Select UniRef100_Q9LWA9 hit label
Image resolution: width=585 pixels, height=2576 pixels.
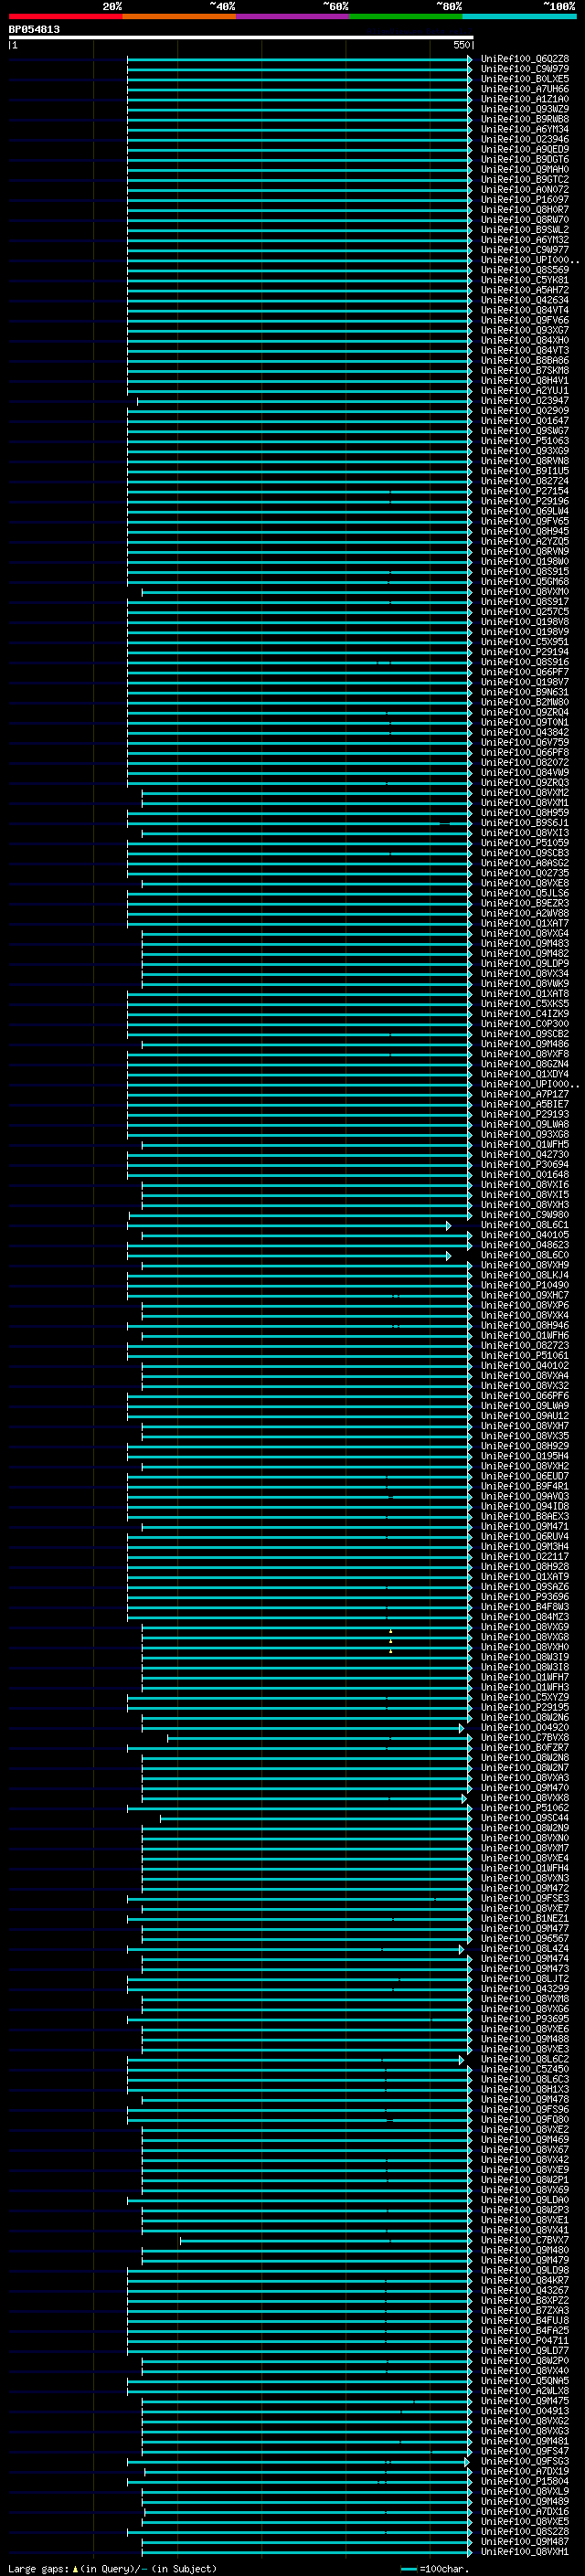coord(525,1406)
